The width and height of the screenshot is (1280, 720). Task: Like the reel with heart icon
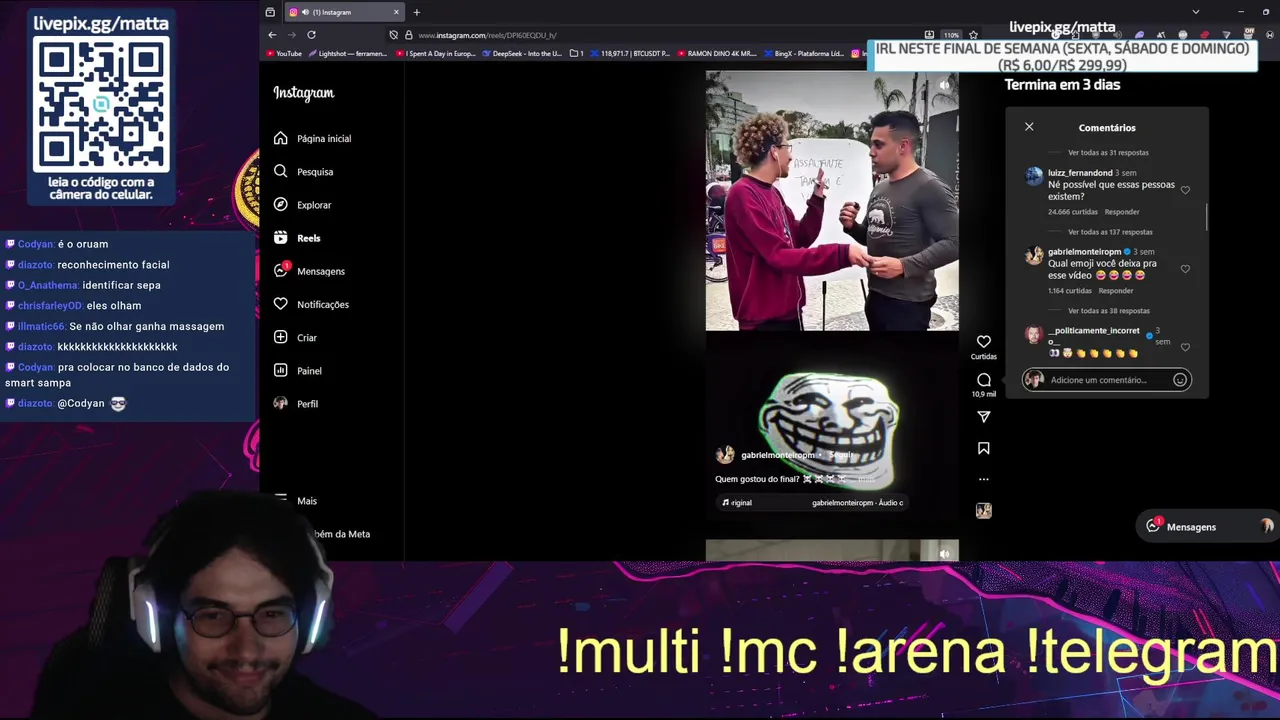tap(984, 341)
